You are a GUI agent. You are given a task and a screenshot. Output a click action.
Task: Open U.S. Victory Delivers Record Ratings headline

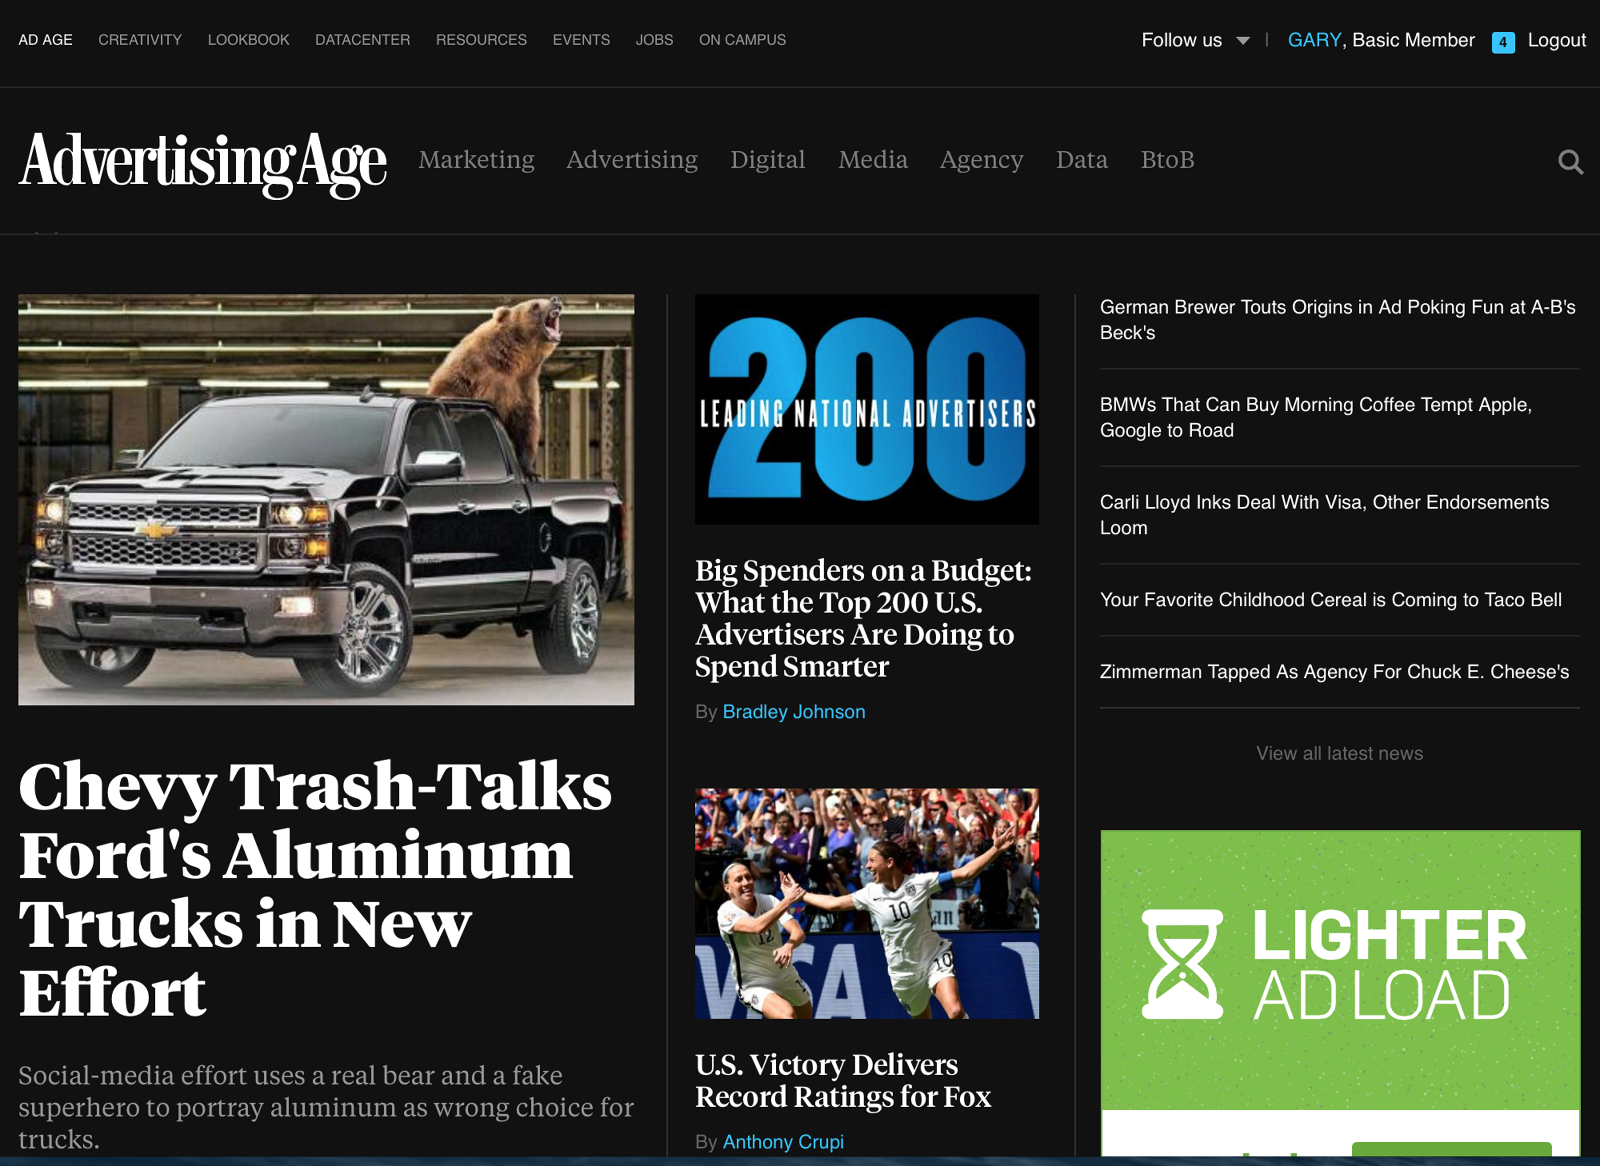843,1080
